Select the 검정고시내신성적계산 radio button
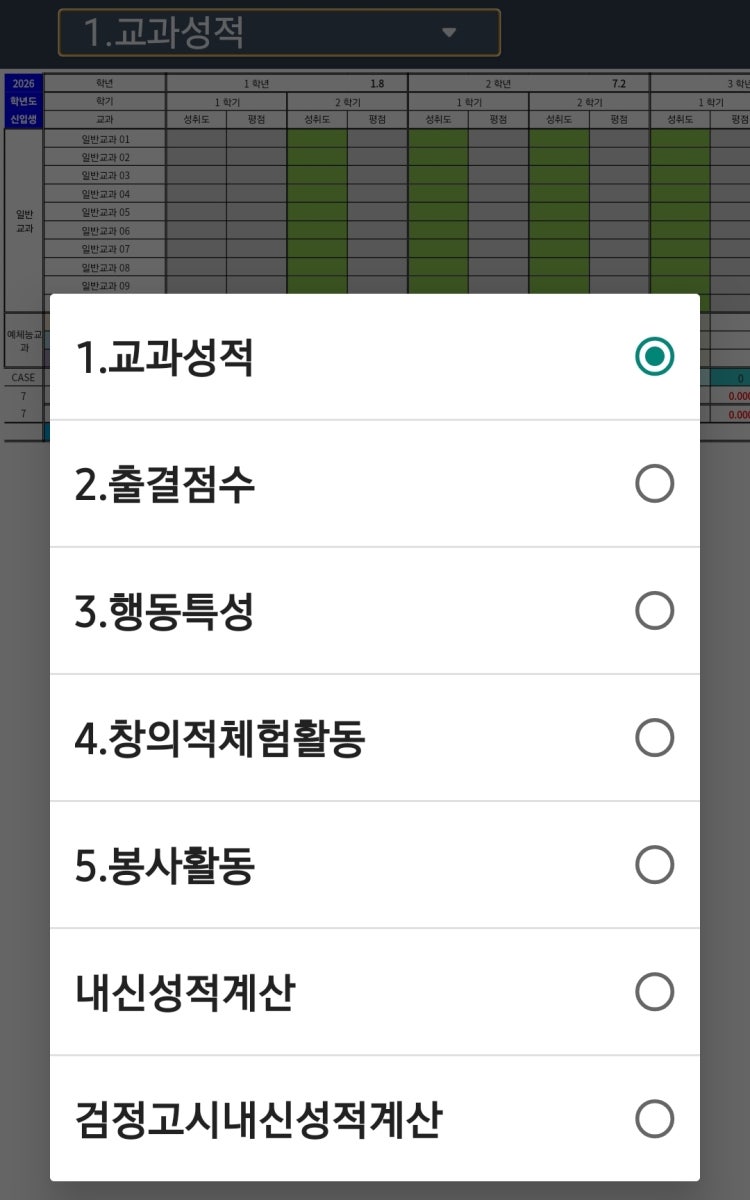 point(654,1119)
